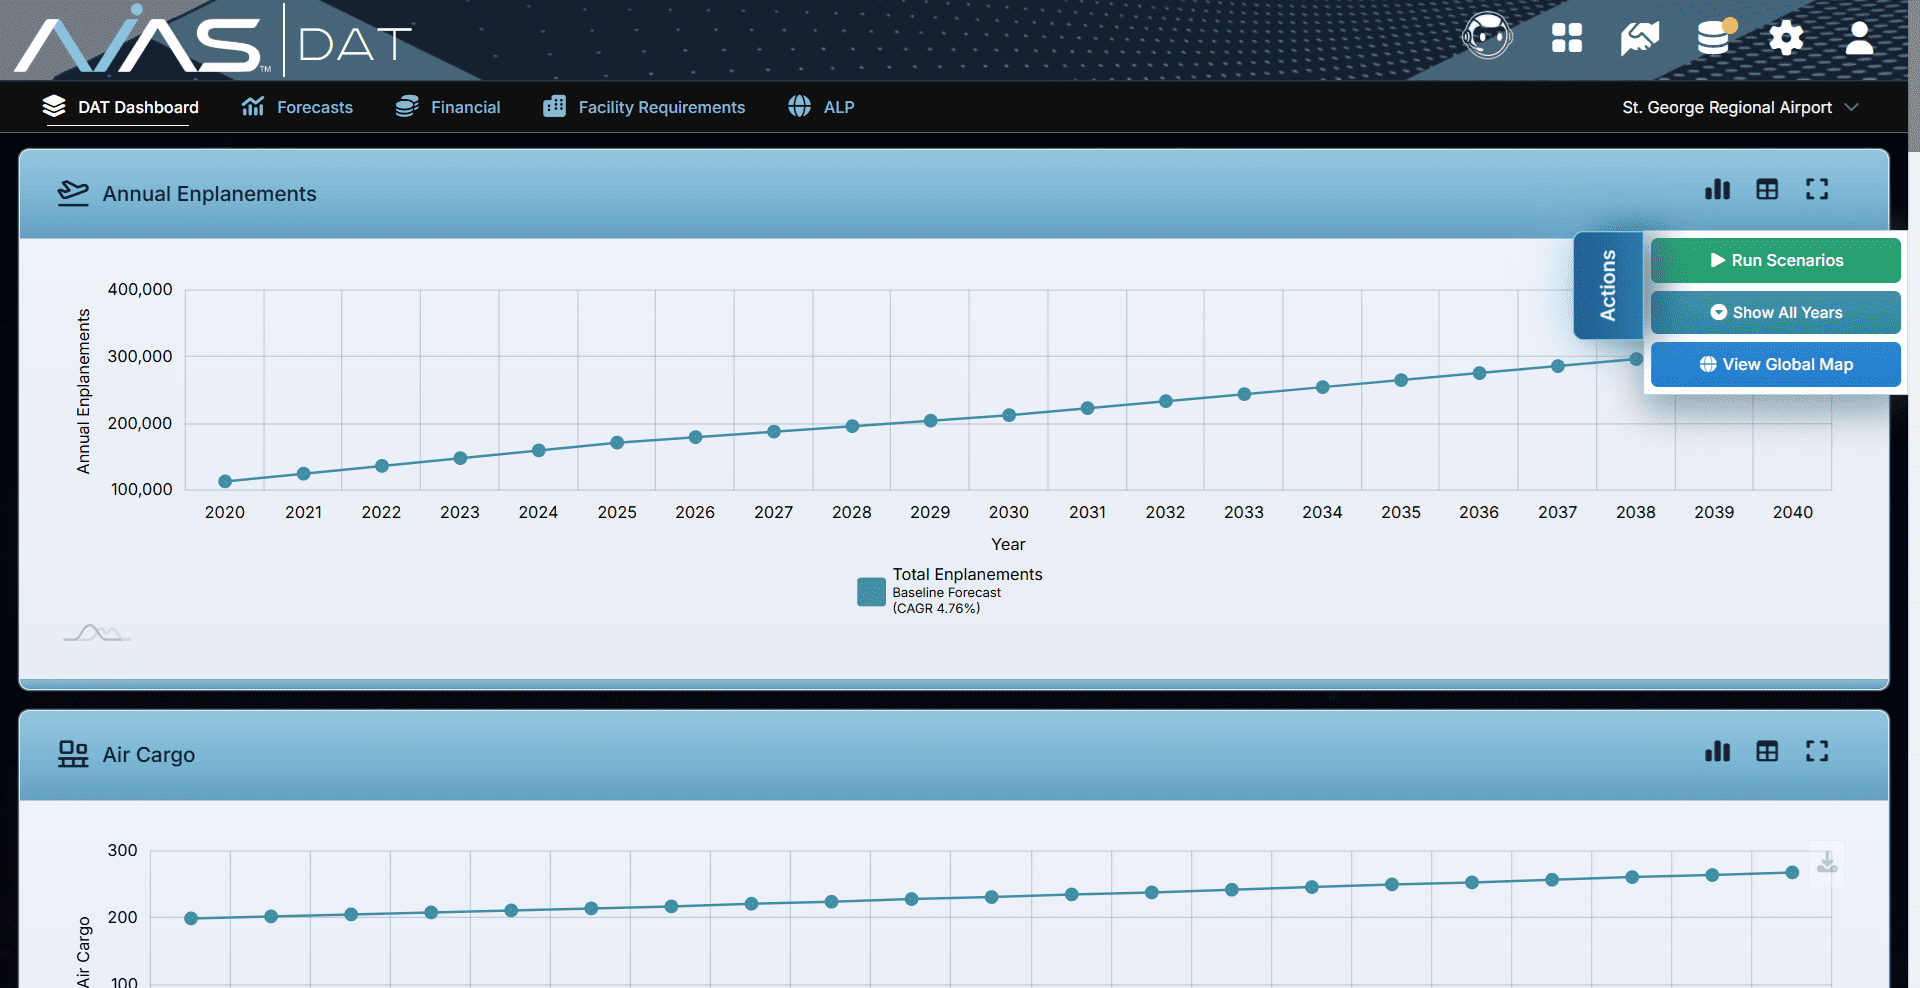
Task: Open the database icon with notification dot
Action: point(1715,37)
